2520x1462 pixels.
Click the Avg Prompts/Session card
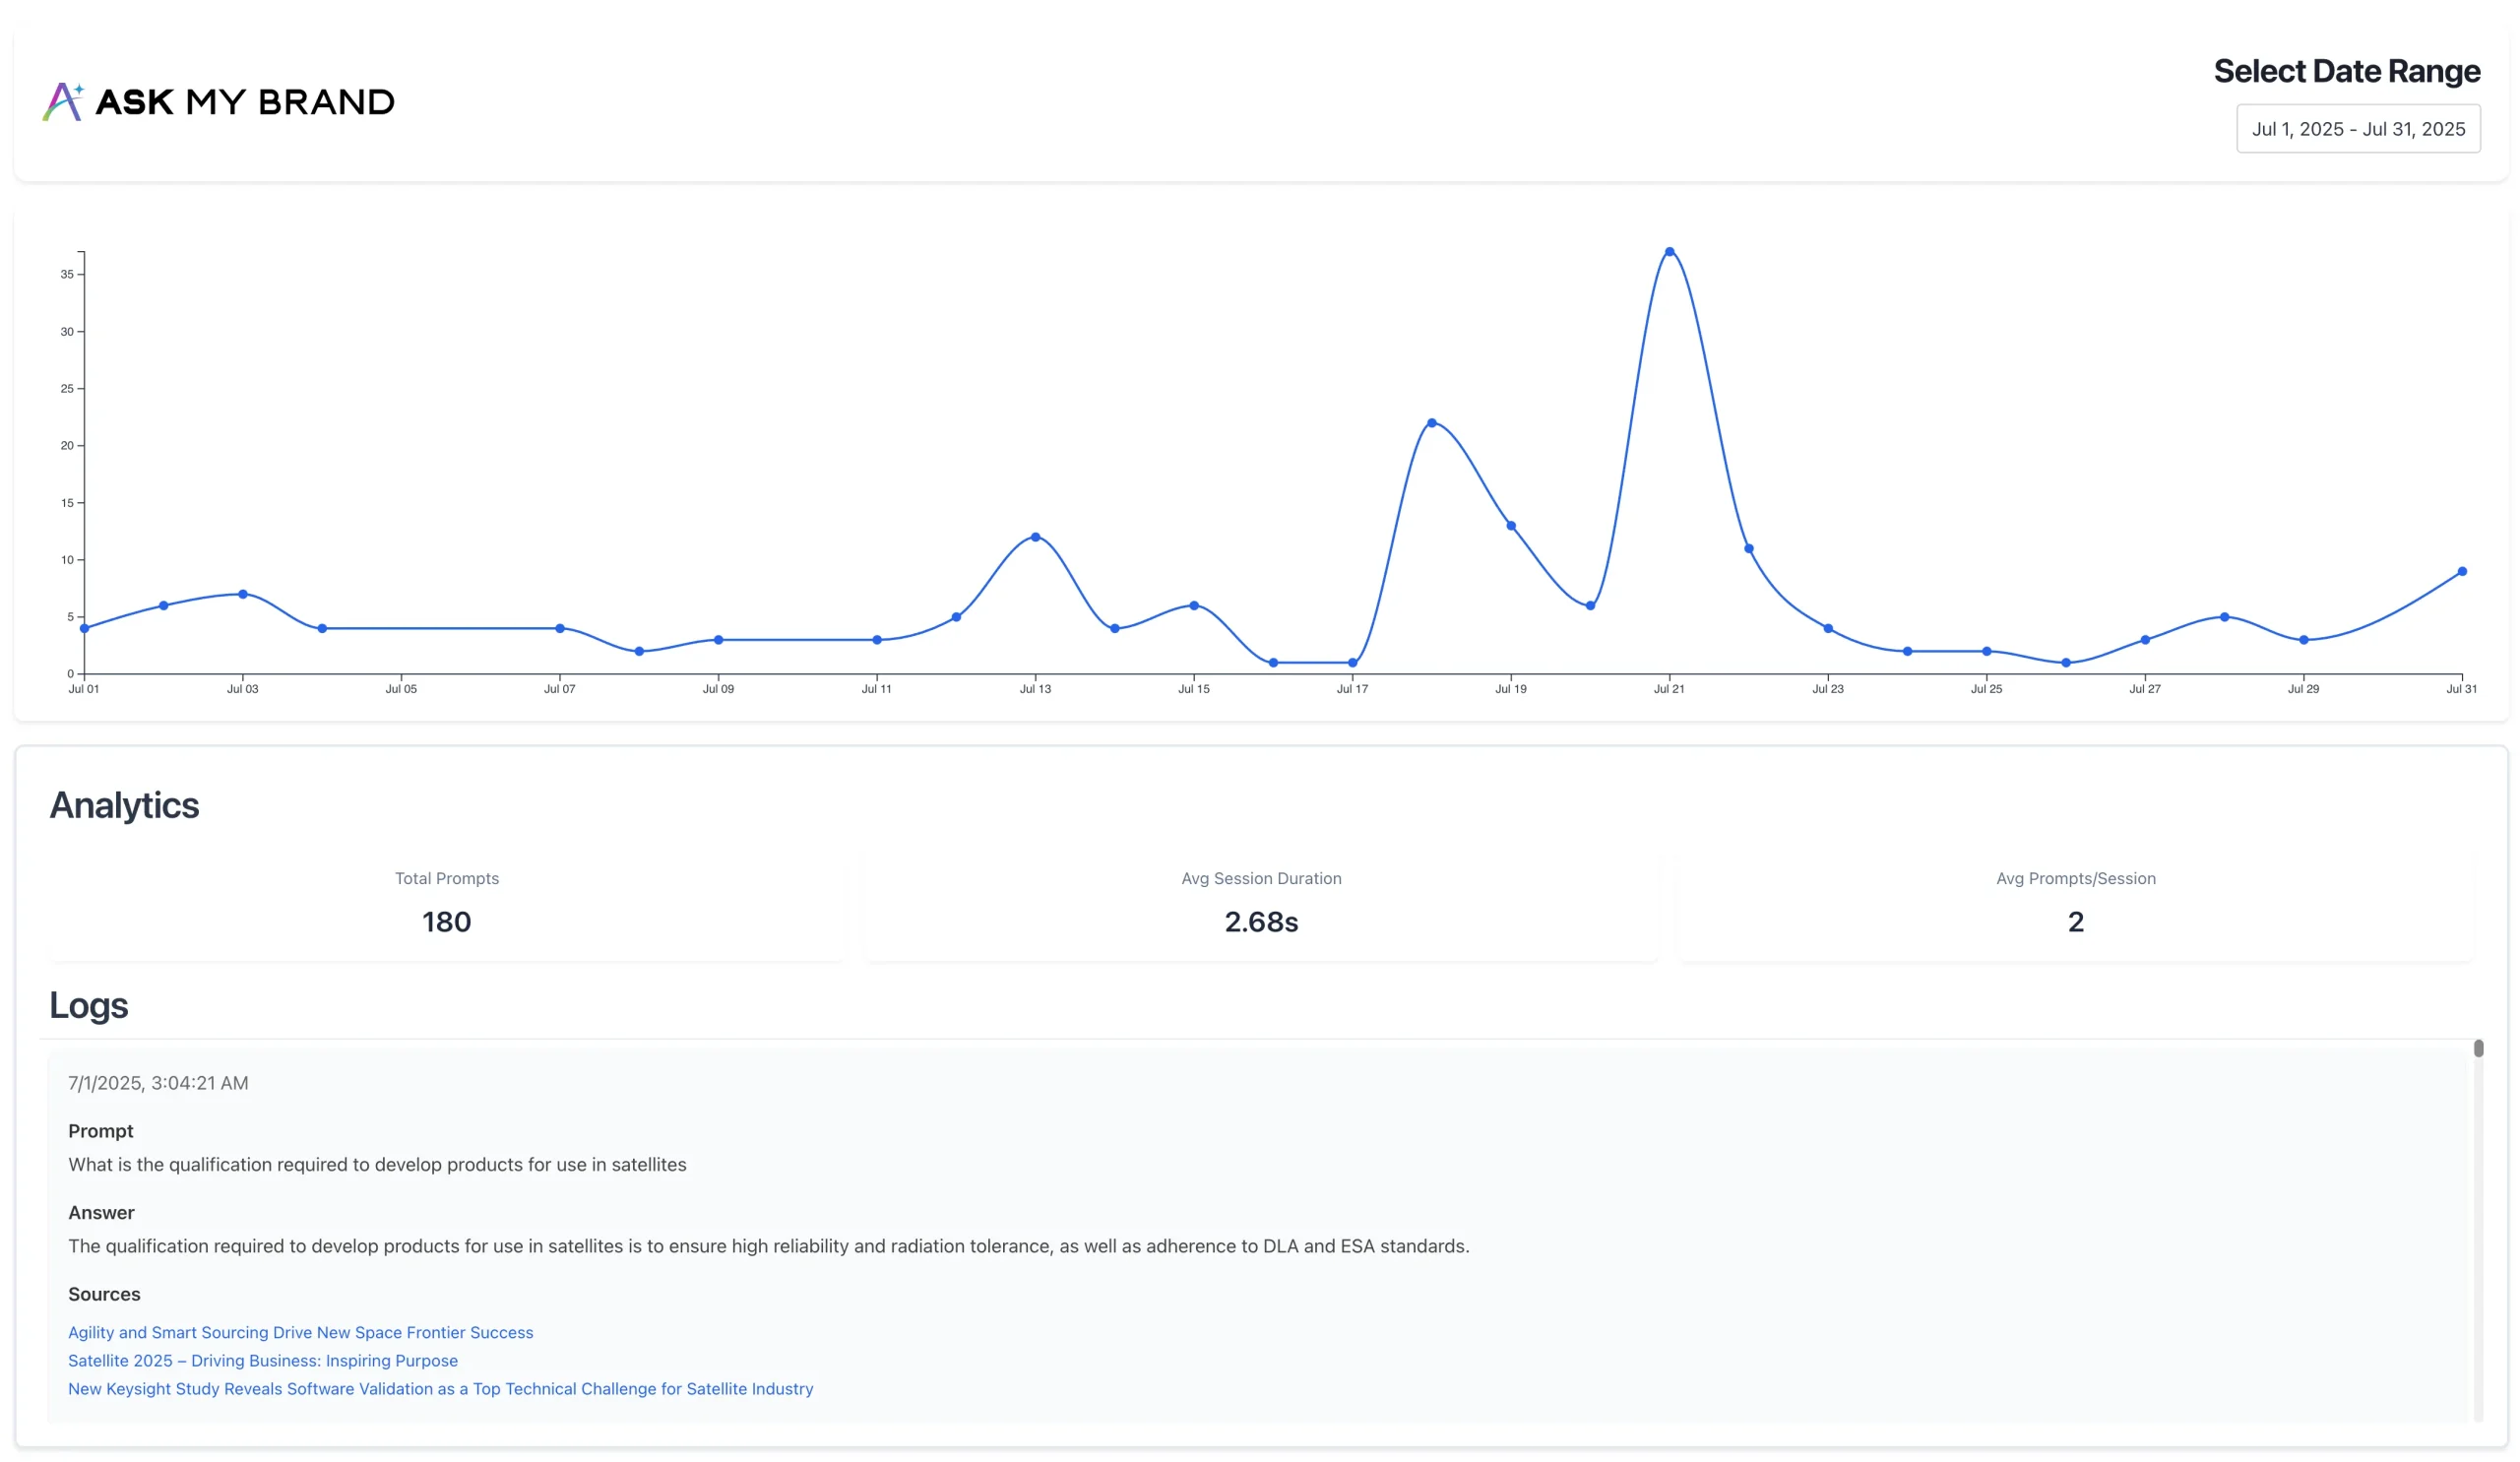click(2075, 906)
